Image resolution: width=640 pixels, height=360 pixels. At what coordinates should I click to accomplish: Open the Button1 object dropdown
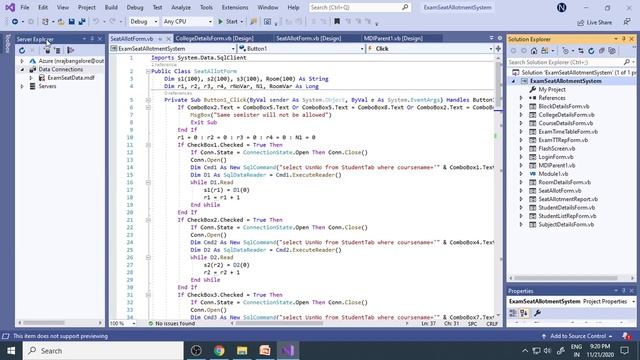tap(301, 49)
